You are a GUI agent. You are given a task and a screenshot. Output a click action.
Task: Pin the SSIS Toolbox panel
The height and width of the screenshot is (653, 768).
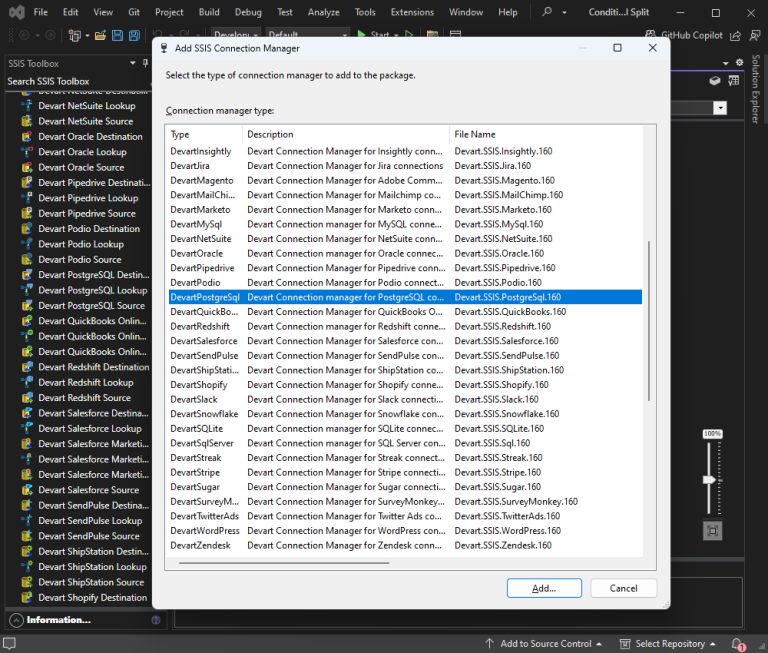(145, 63)
